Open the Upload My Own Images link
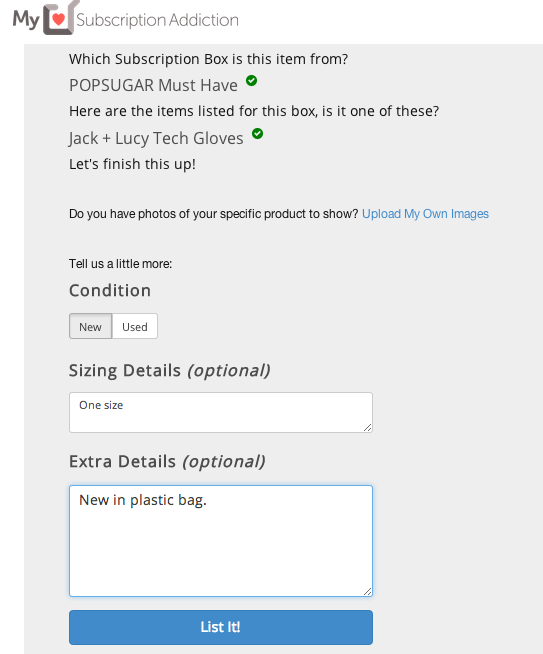Image resolution: width=543 pixels, height=654 pixels. point(425,214)
